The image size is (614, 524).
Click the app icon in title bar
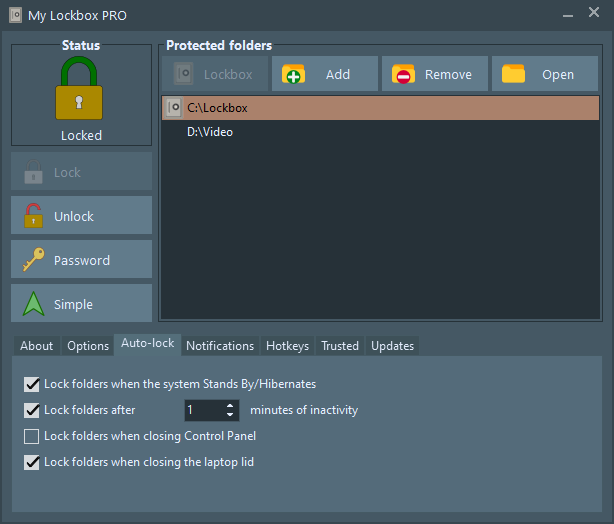15,16
